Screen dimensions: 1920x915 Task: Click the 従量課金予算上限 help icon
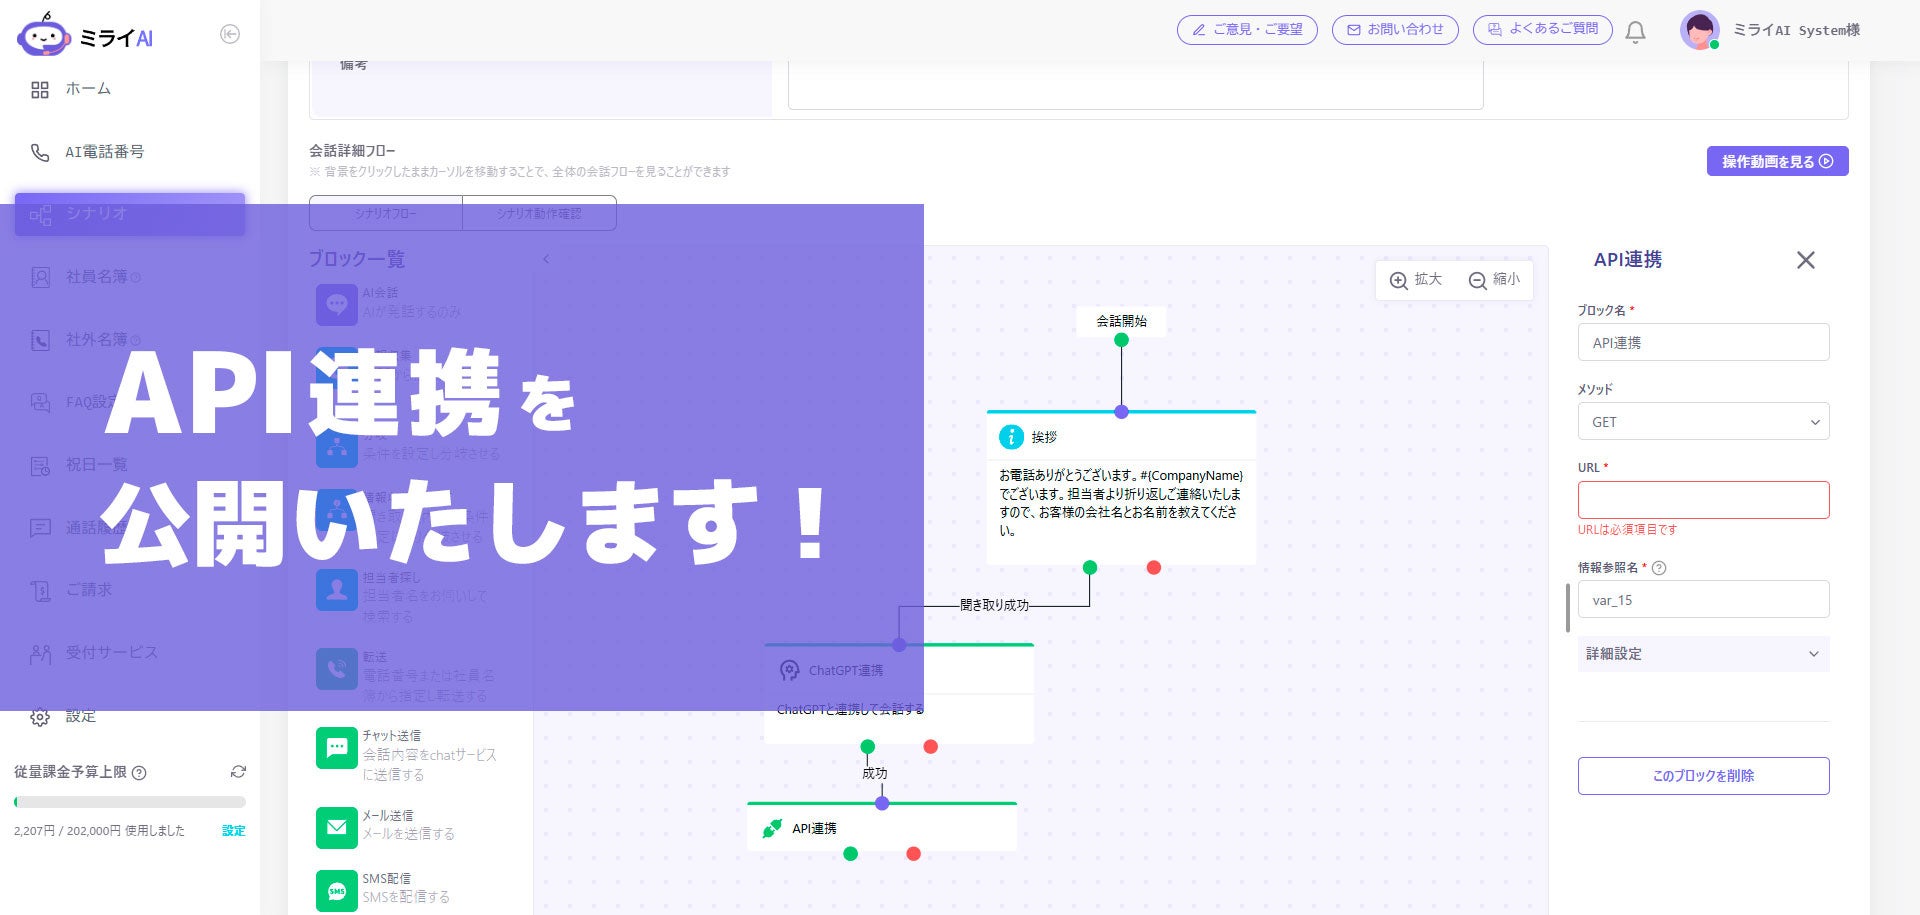click(139, 773)
